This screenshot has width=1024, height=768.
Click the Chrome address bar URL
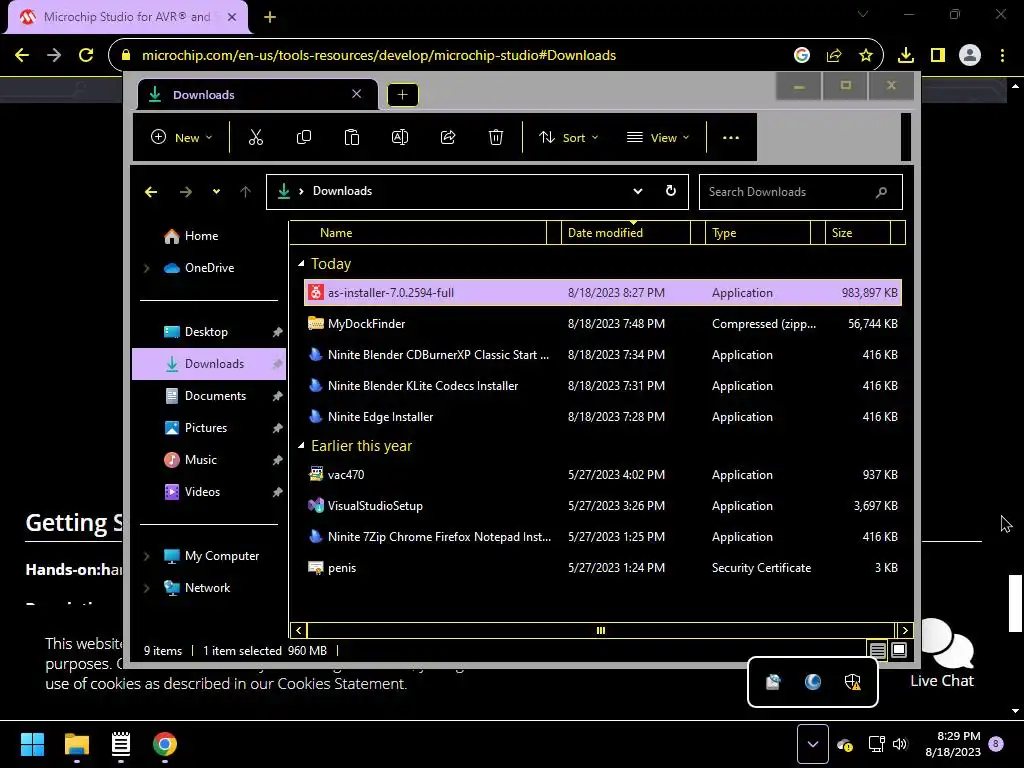click(379, 56)
